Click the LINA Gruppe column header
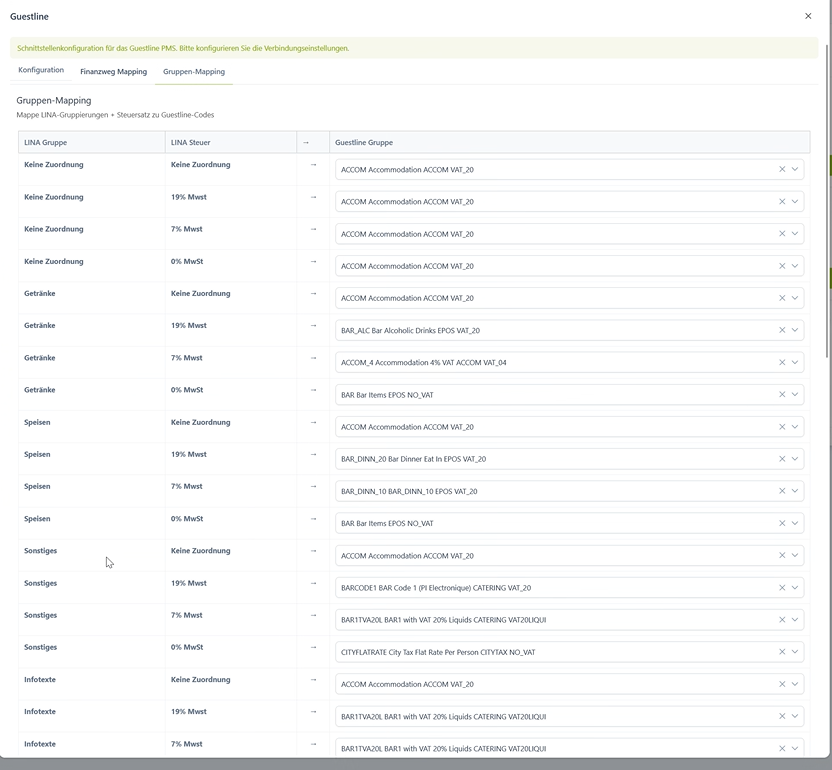This screenshot has width=832, height=770. (92, 142)
